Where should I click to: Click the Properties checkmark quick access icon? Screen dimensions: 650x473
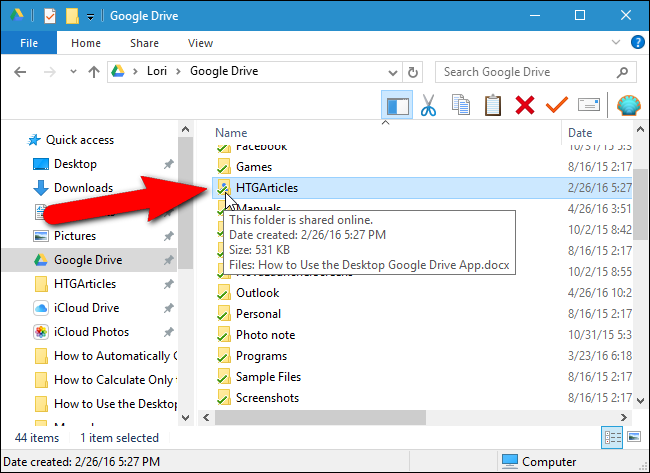(x=50, y=16)
